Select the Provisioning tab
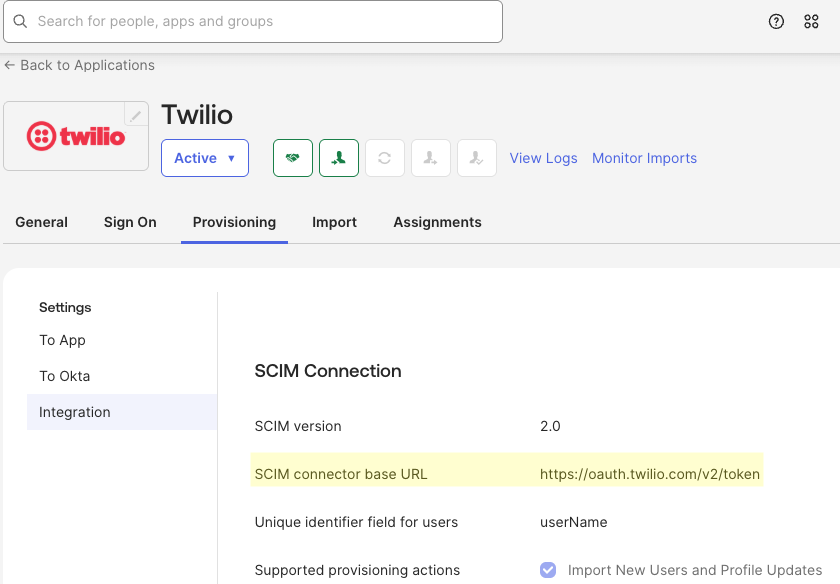The width and height of the screenshot is (840, 584). (x=234, y=222)
